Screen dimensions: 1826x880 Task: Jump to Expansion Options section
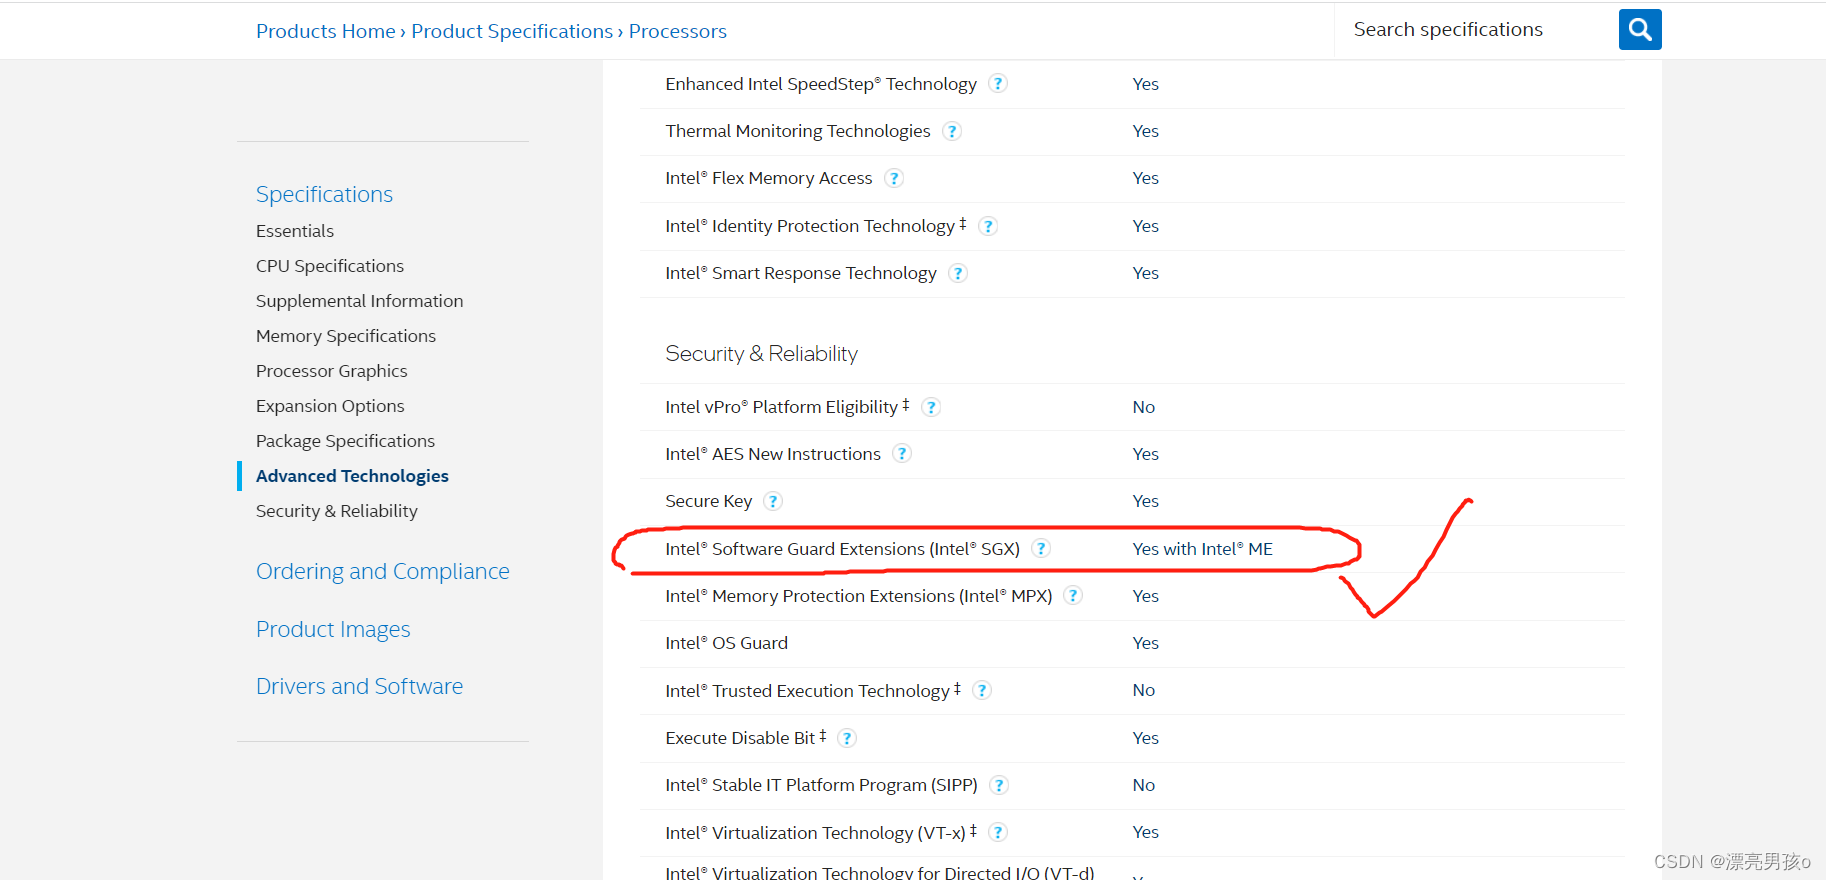[x=330, y=406]
